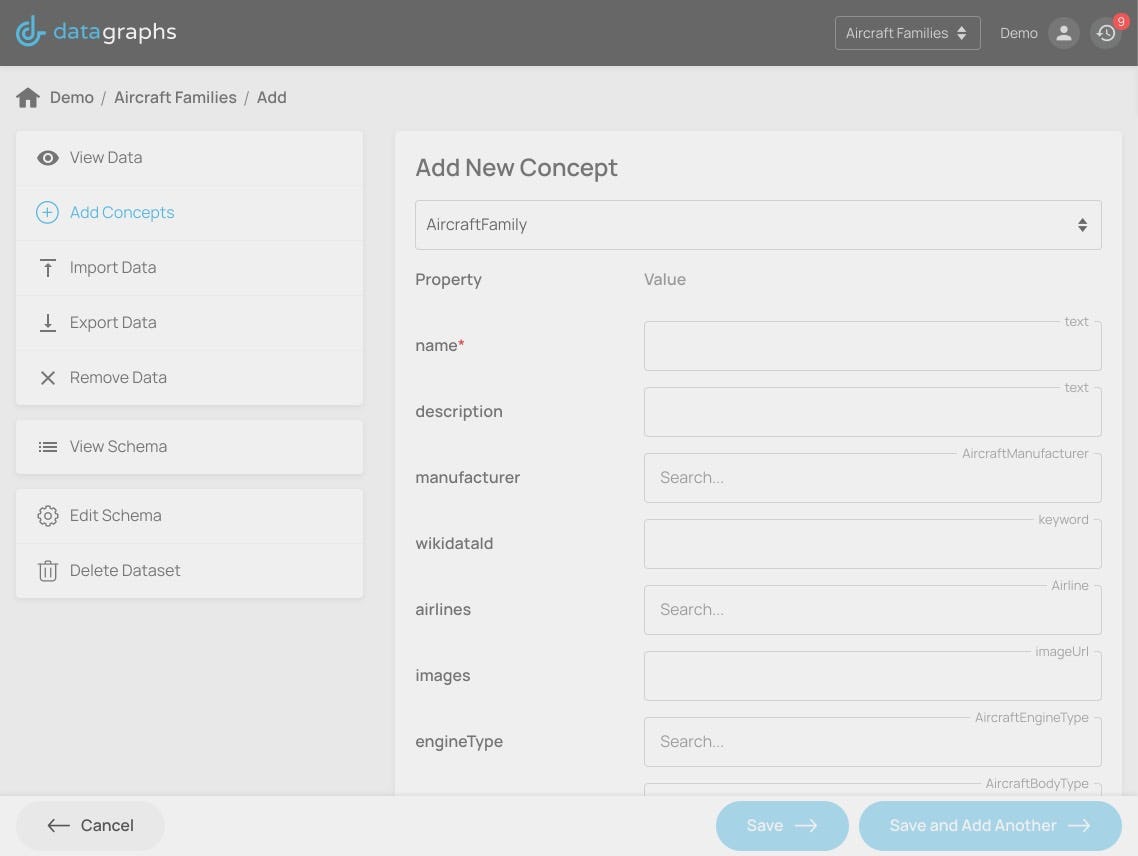Image resolution: width=1138 pixels, height=856 pixels.
Task: Click the Save and Add Another button
Action: pos(989,826)
